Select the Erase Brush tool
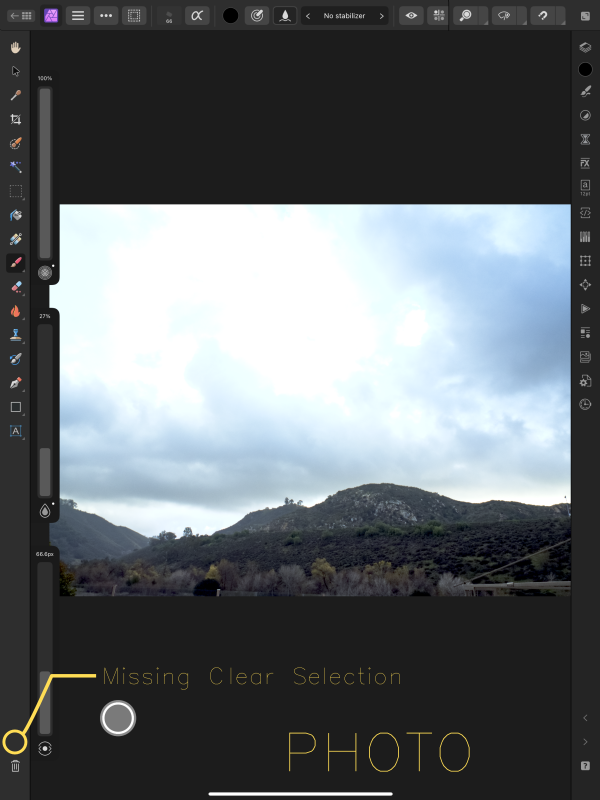The height and width of the screenshot is (800, 600). pos(15,287)
